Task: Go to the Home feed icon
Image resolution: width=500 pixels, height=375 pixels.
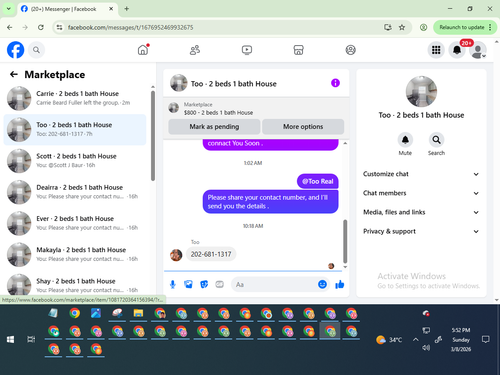Action: pyautogui.click(x=143, y=50)
